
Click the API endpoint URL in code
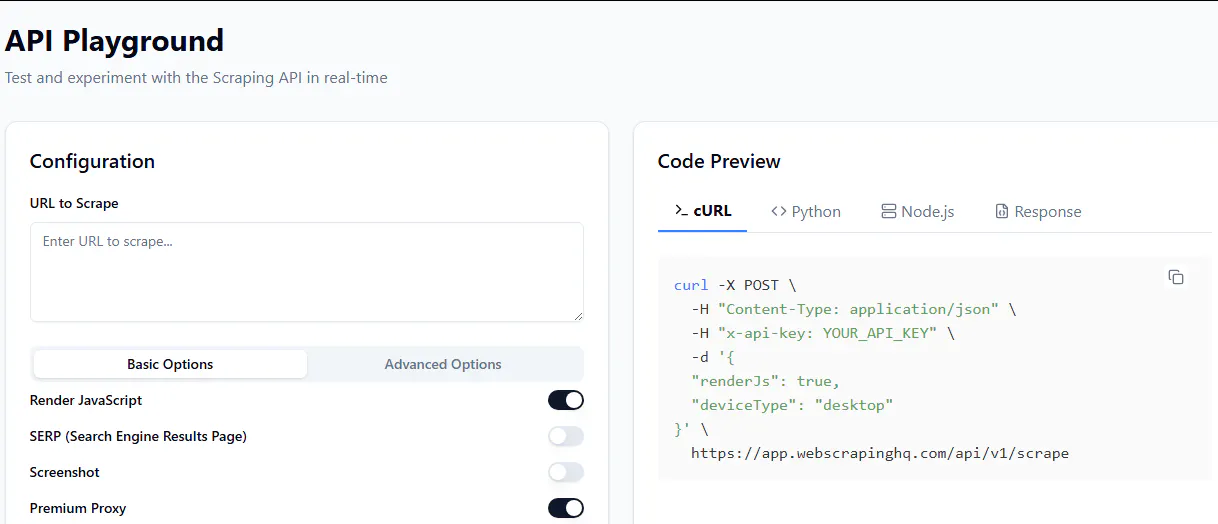(x=880, y=453)
